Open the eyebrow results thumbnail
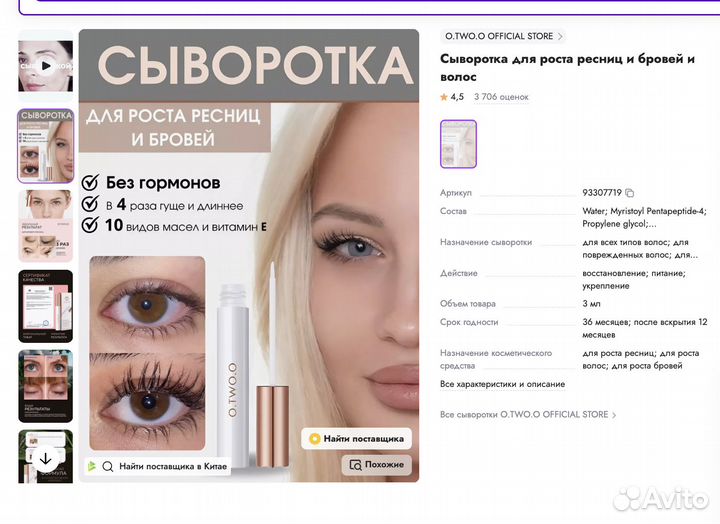This screenshot has width=720, height=524. [x=45, y=226]
